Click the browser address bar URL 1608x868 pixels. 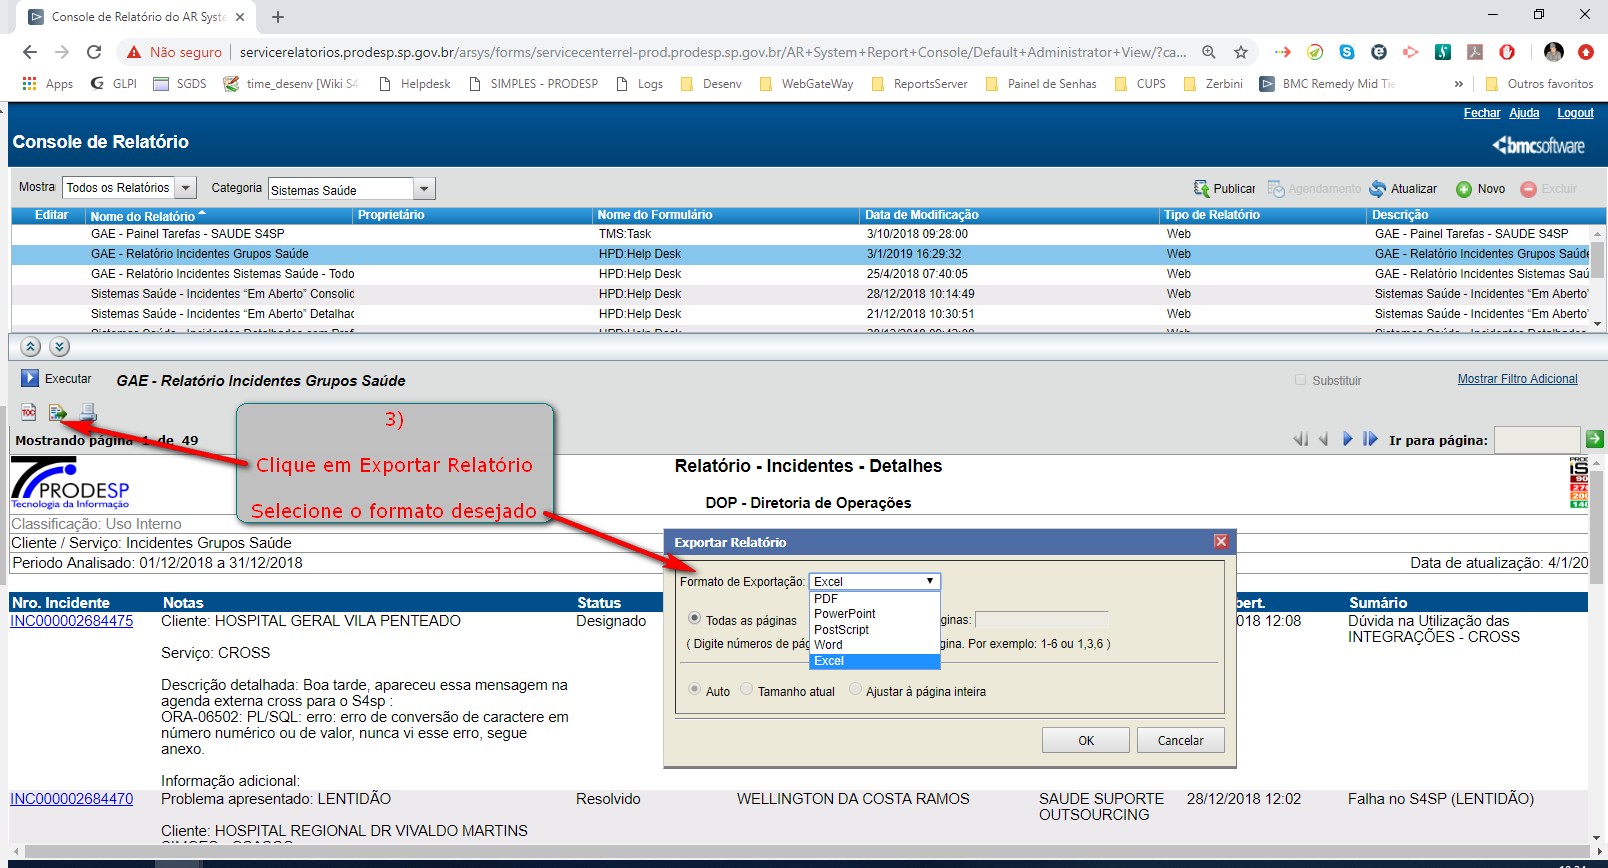click(713, 52)
